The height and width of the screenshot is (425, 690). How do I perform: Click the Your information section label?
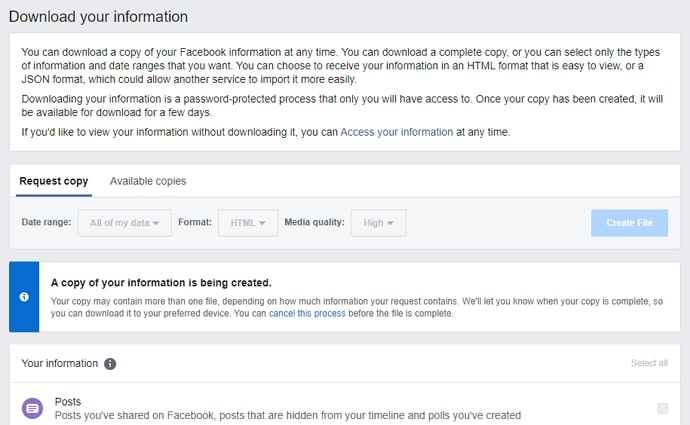pyautogui.click(x=59, y=363)
